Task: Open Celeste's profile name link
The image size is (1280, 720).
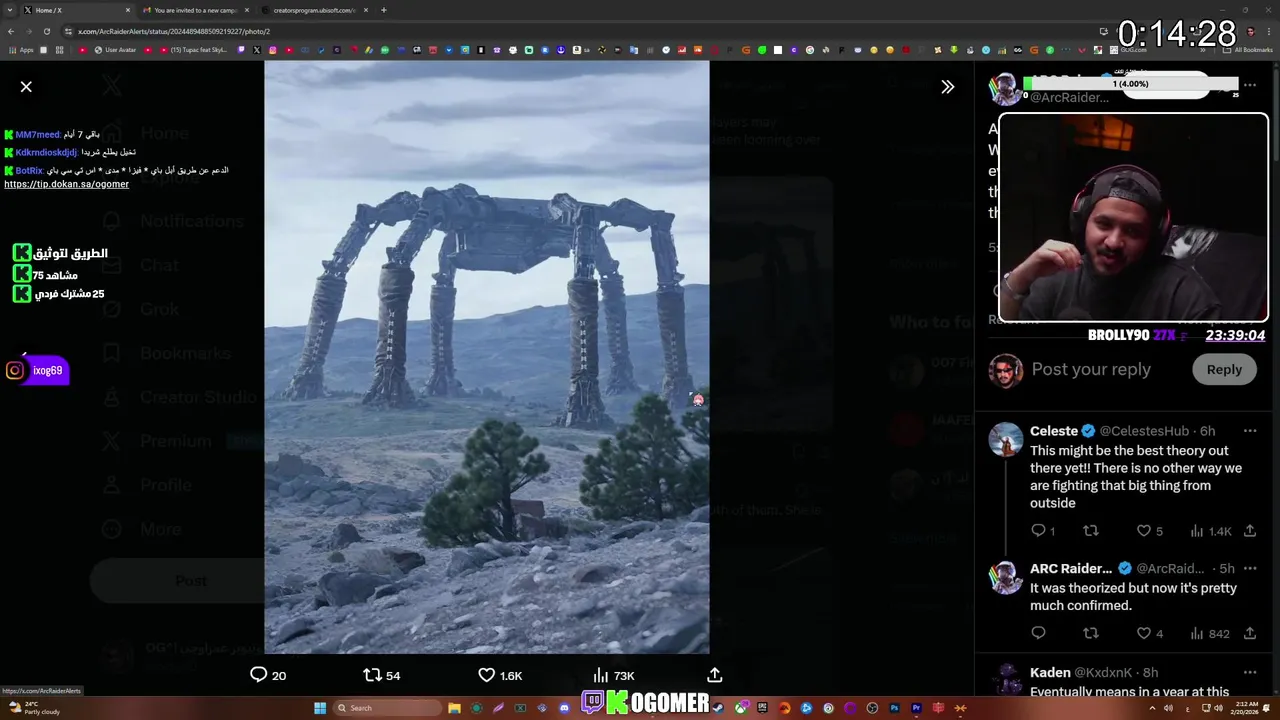Action: [x=1054, y=431]
